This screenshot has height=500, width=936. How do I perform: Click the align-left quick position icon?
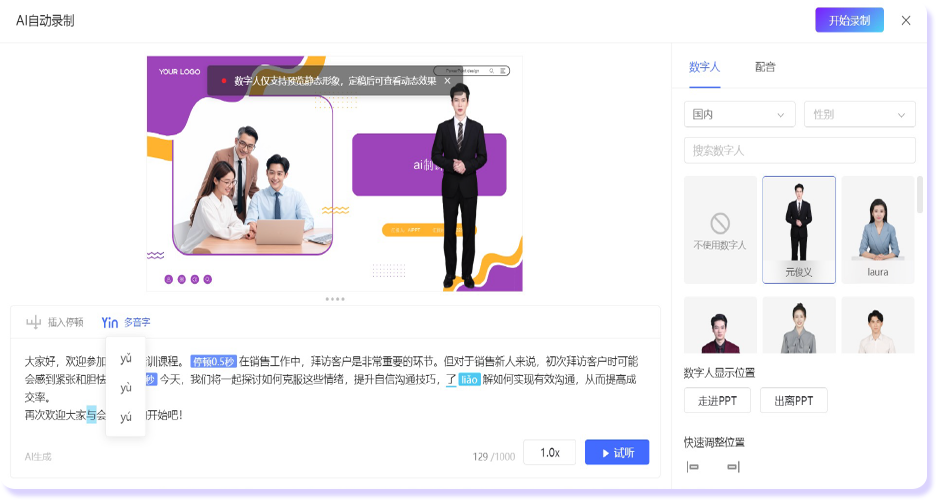click(x=693, y=467)
